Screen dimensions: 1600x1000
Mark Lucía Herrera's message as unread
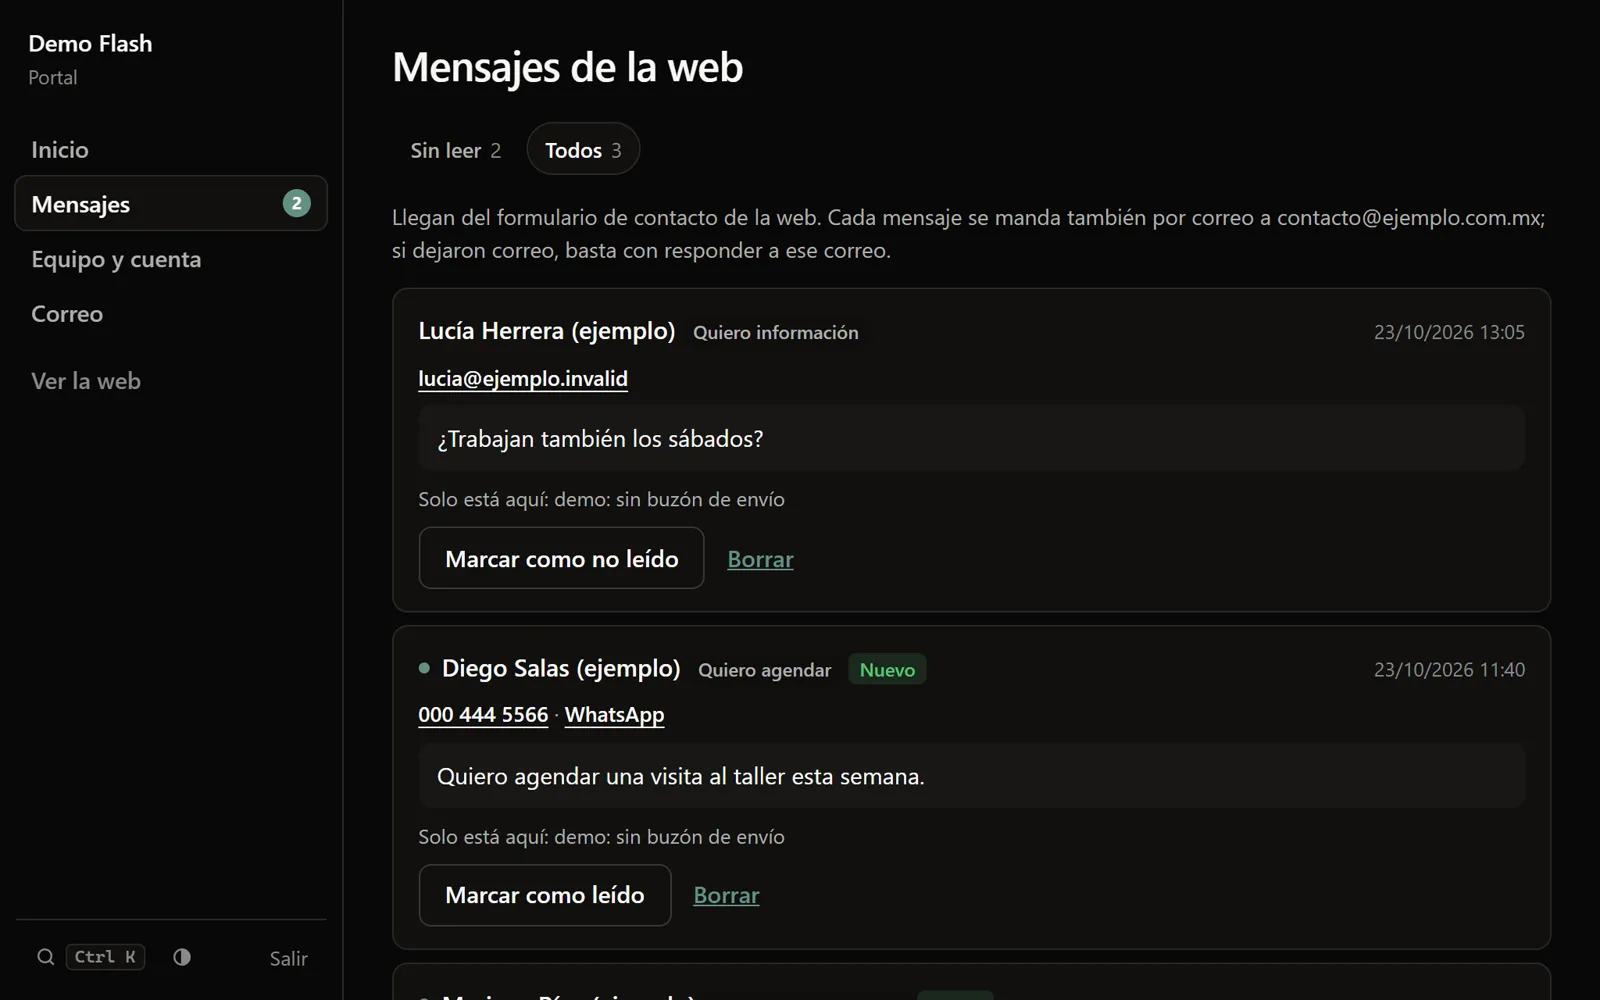tap(561, 558)
